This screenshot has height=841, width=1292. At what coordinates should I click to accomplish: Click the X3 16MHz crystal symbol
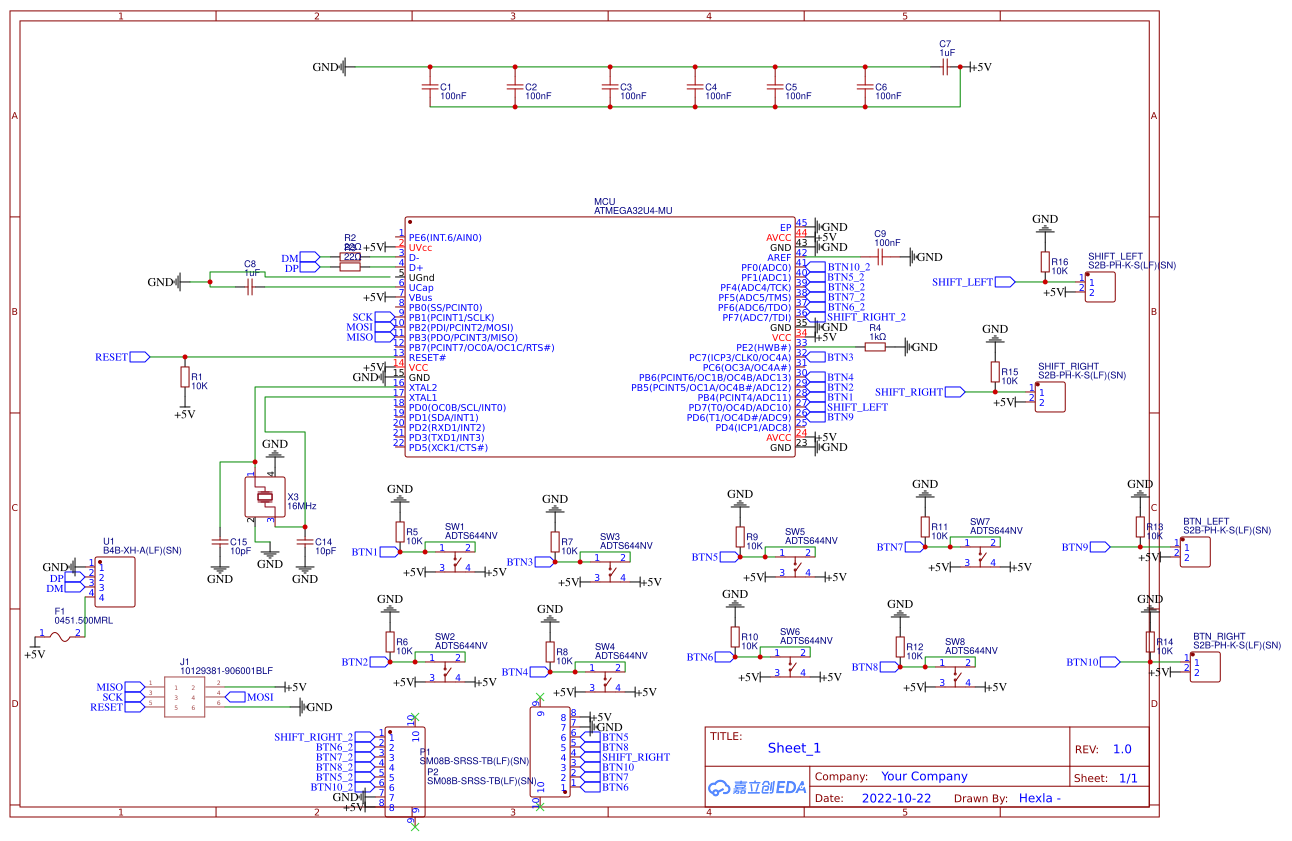(265, 497)
